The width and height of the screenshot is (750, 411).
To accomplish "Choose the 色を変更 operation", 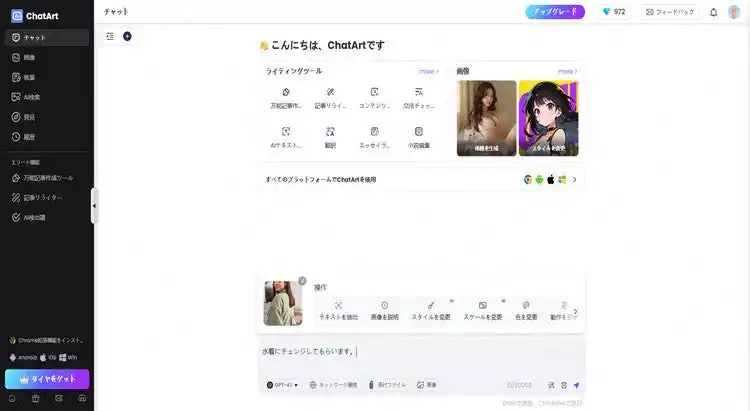I will [526, 310].
